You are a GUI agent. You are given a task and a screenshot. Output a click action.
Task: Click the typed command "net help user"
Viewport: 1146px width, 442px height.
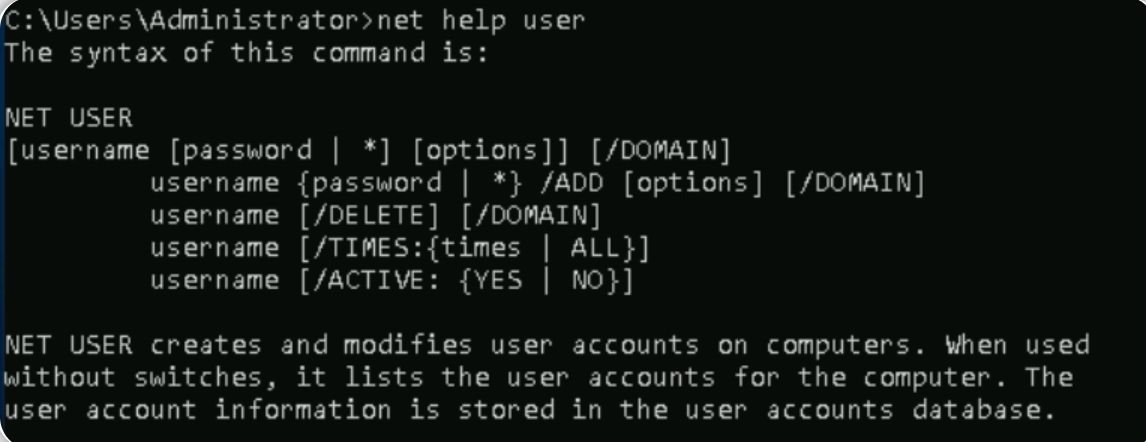pos(480,20)
